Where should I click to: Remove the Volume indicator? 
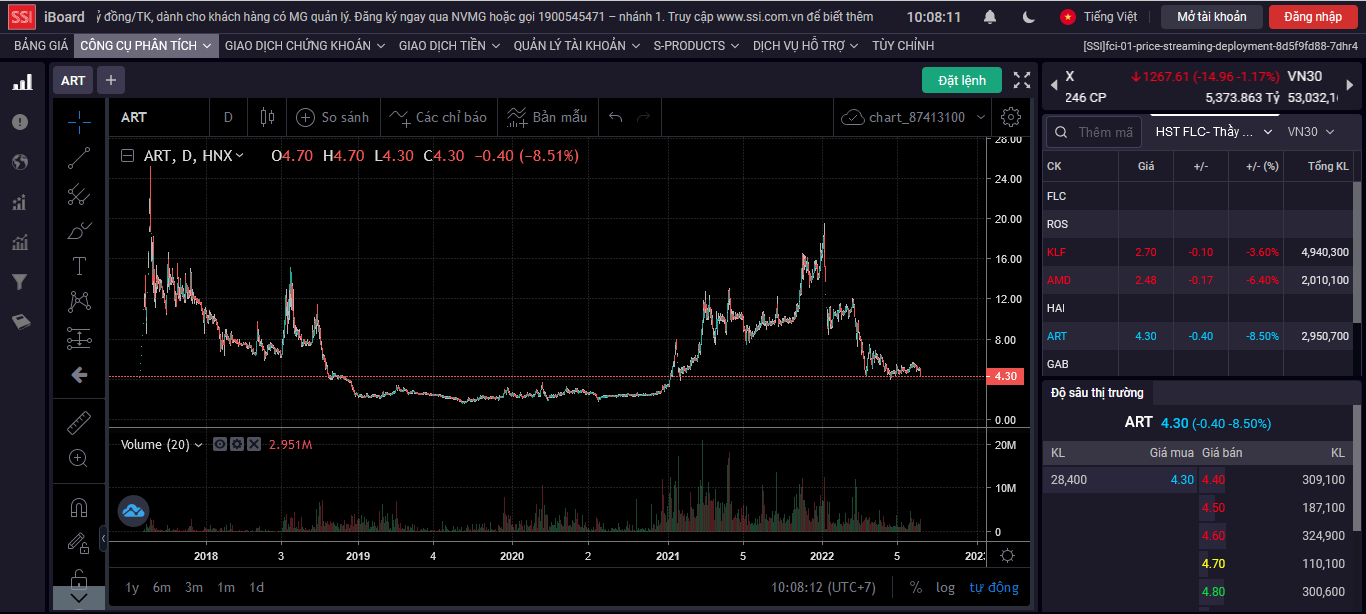(254, 444)
